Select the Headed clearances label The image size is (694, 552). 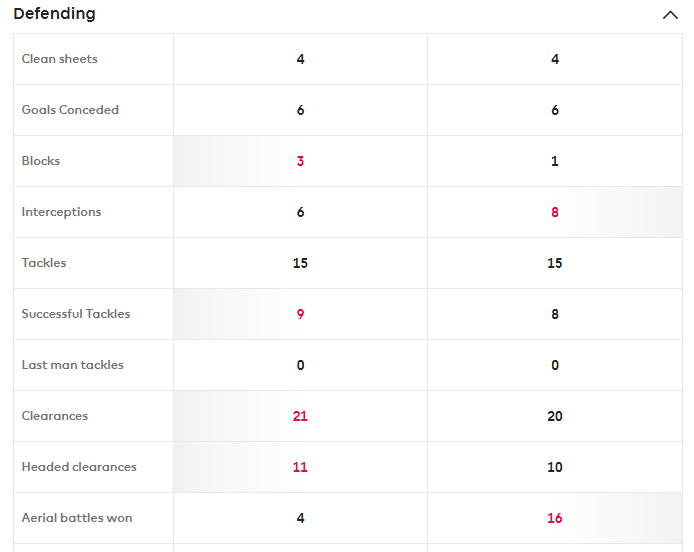coord(79,467)
